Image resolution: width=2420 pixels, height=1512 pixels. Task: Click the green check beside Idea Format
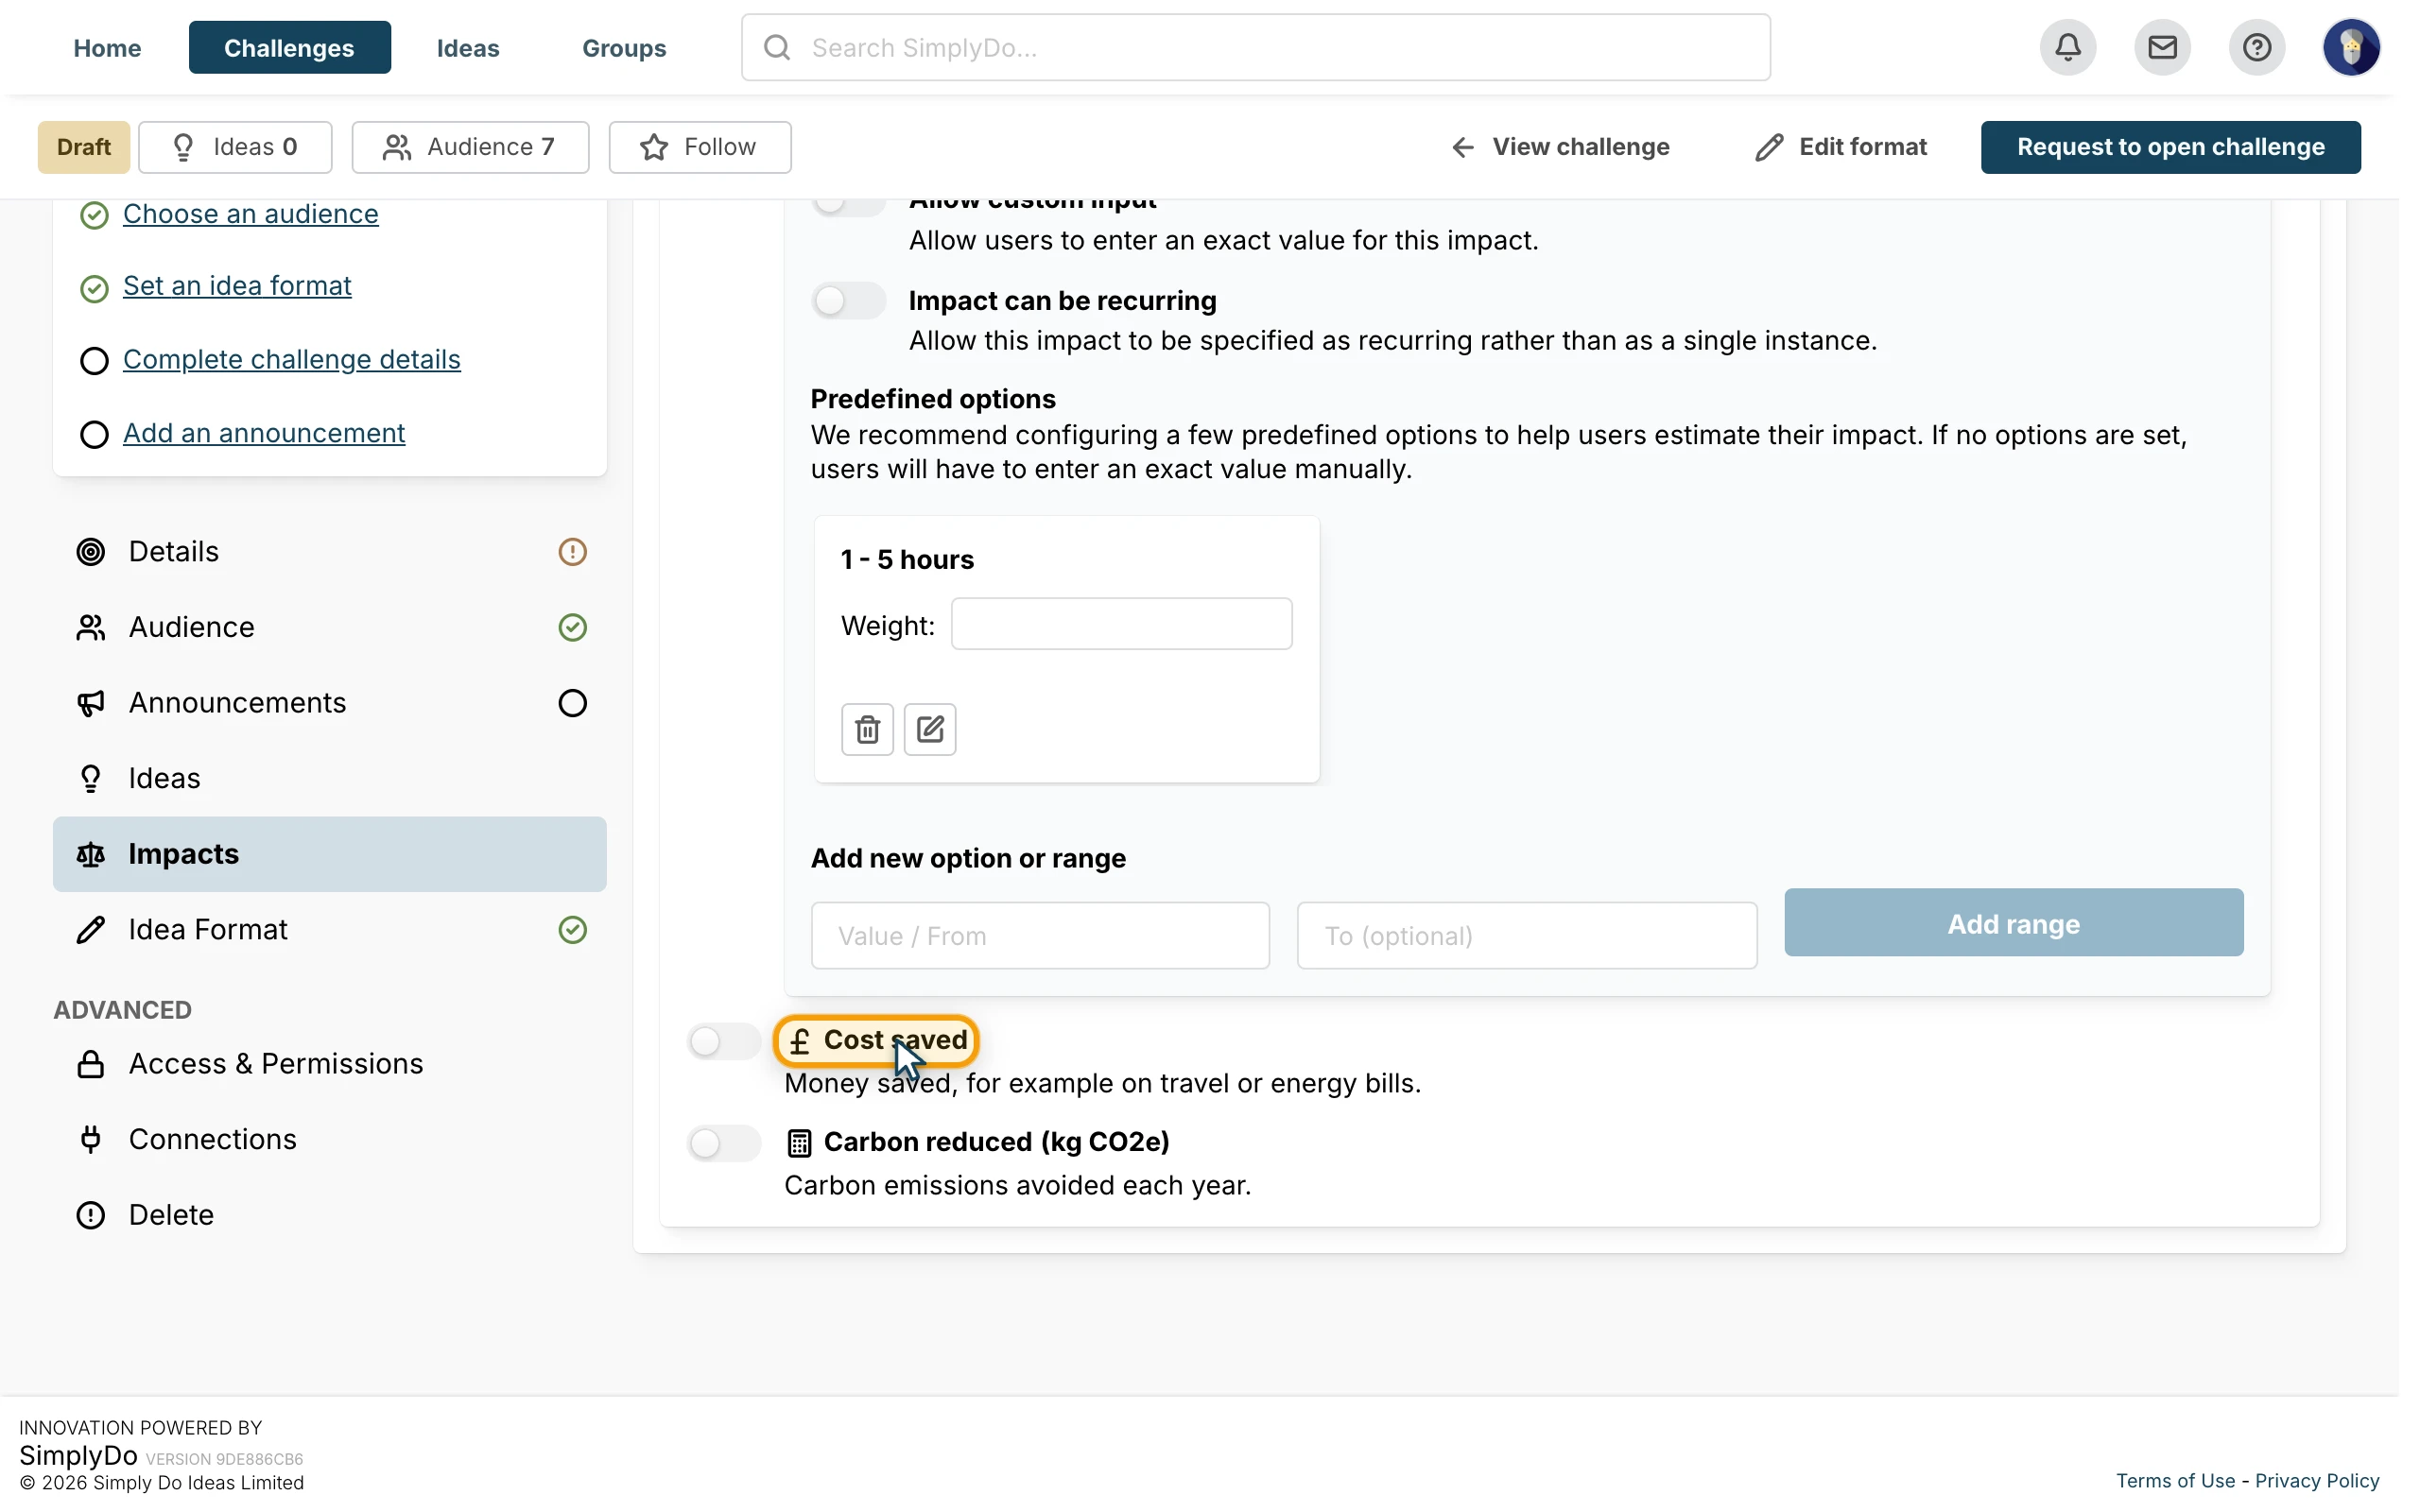572,930
